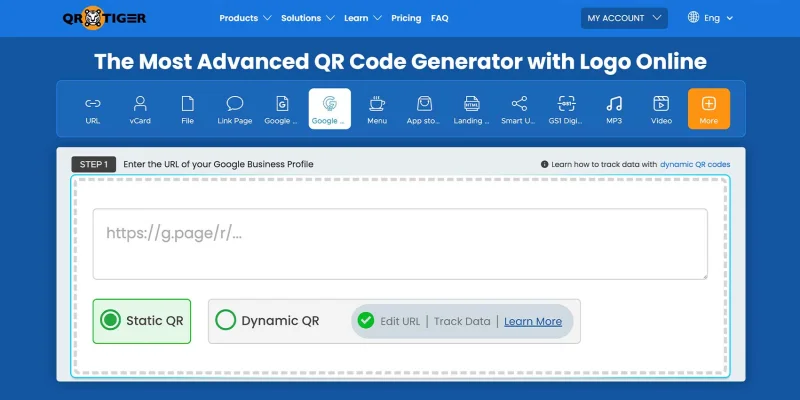
Task: Click the globe language icon
Action: (693, 17)
